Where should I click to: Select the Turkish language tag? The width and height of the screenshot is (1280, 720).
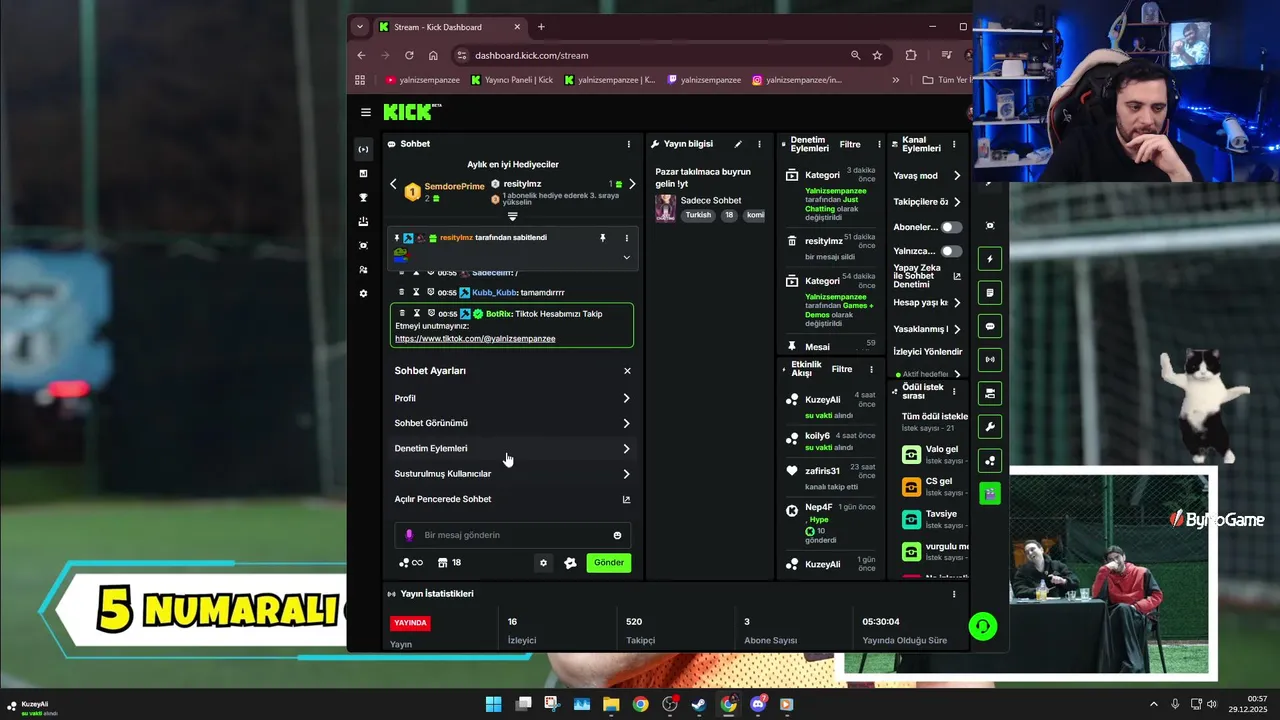click(698, 215)
